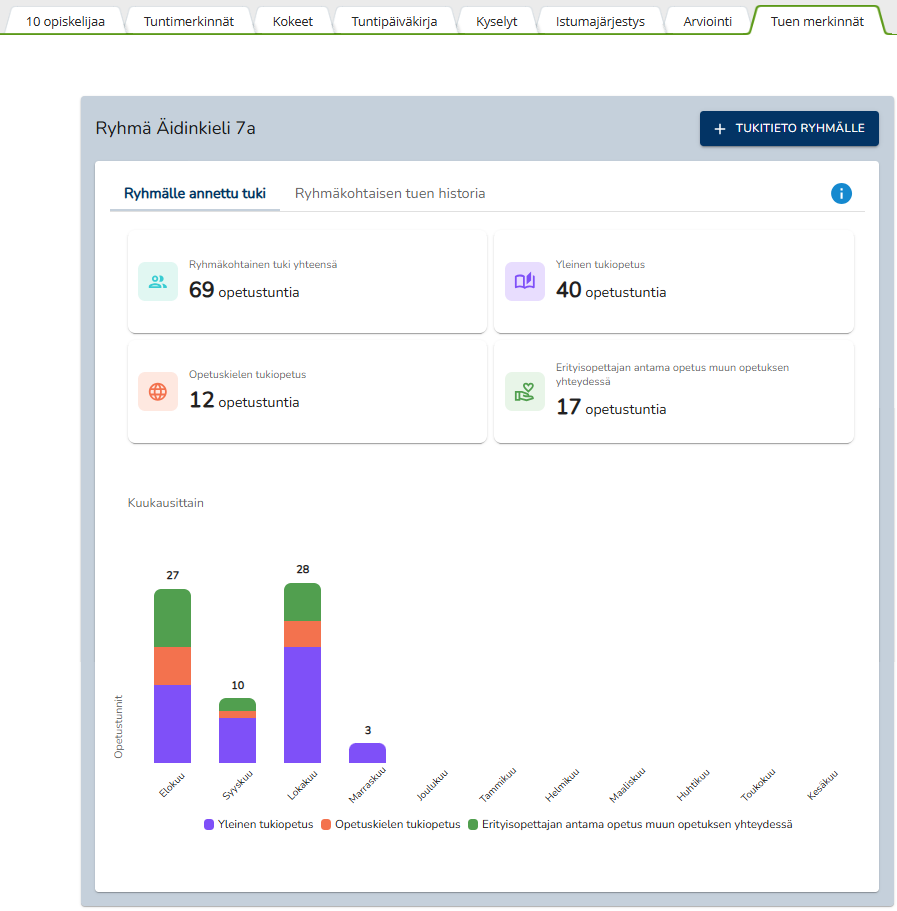Screen dimensions: 897x911
Task: Click the Marraskuu bar in chart
Action: tap(367, 753)
